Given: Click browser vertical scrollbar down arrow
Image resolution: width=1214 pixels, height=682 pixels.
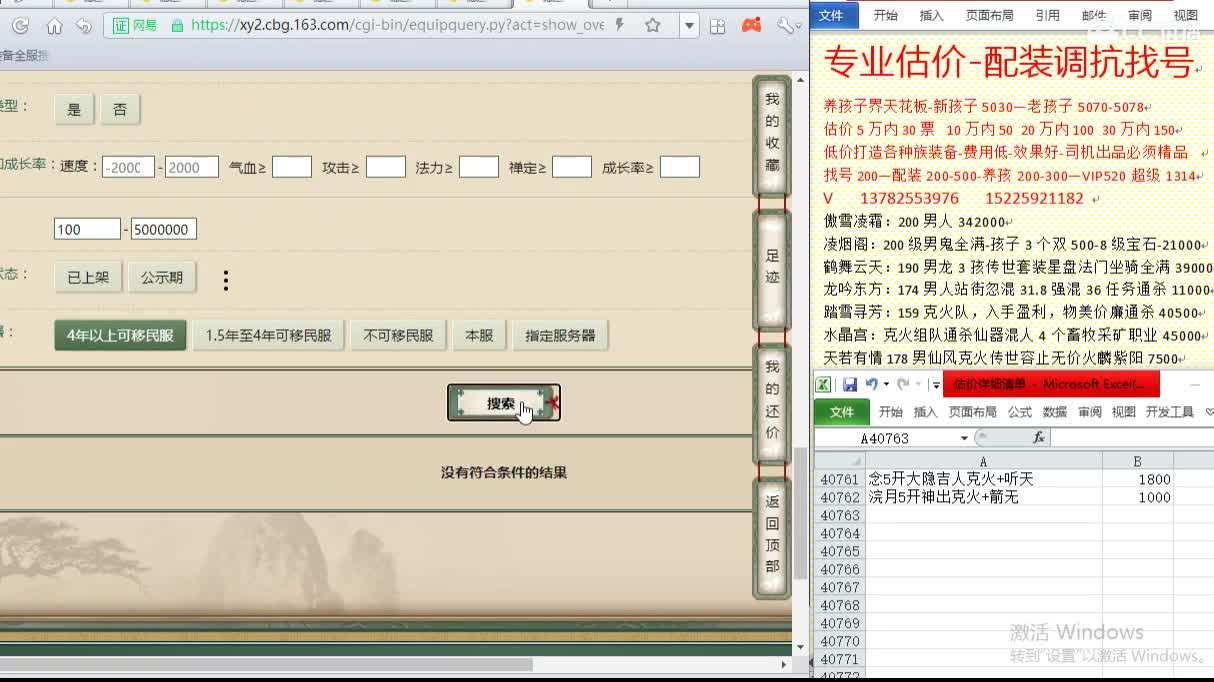Looking at the screenshot, I should [800, 647].
